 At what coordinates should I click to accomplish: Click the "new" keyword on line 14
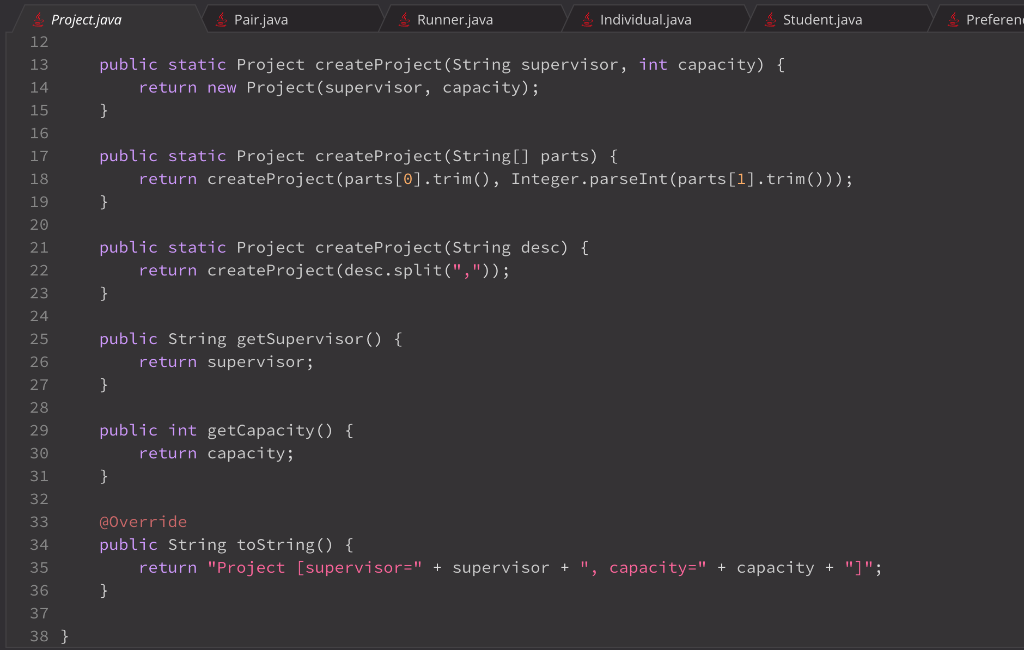pos(221,87)
